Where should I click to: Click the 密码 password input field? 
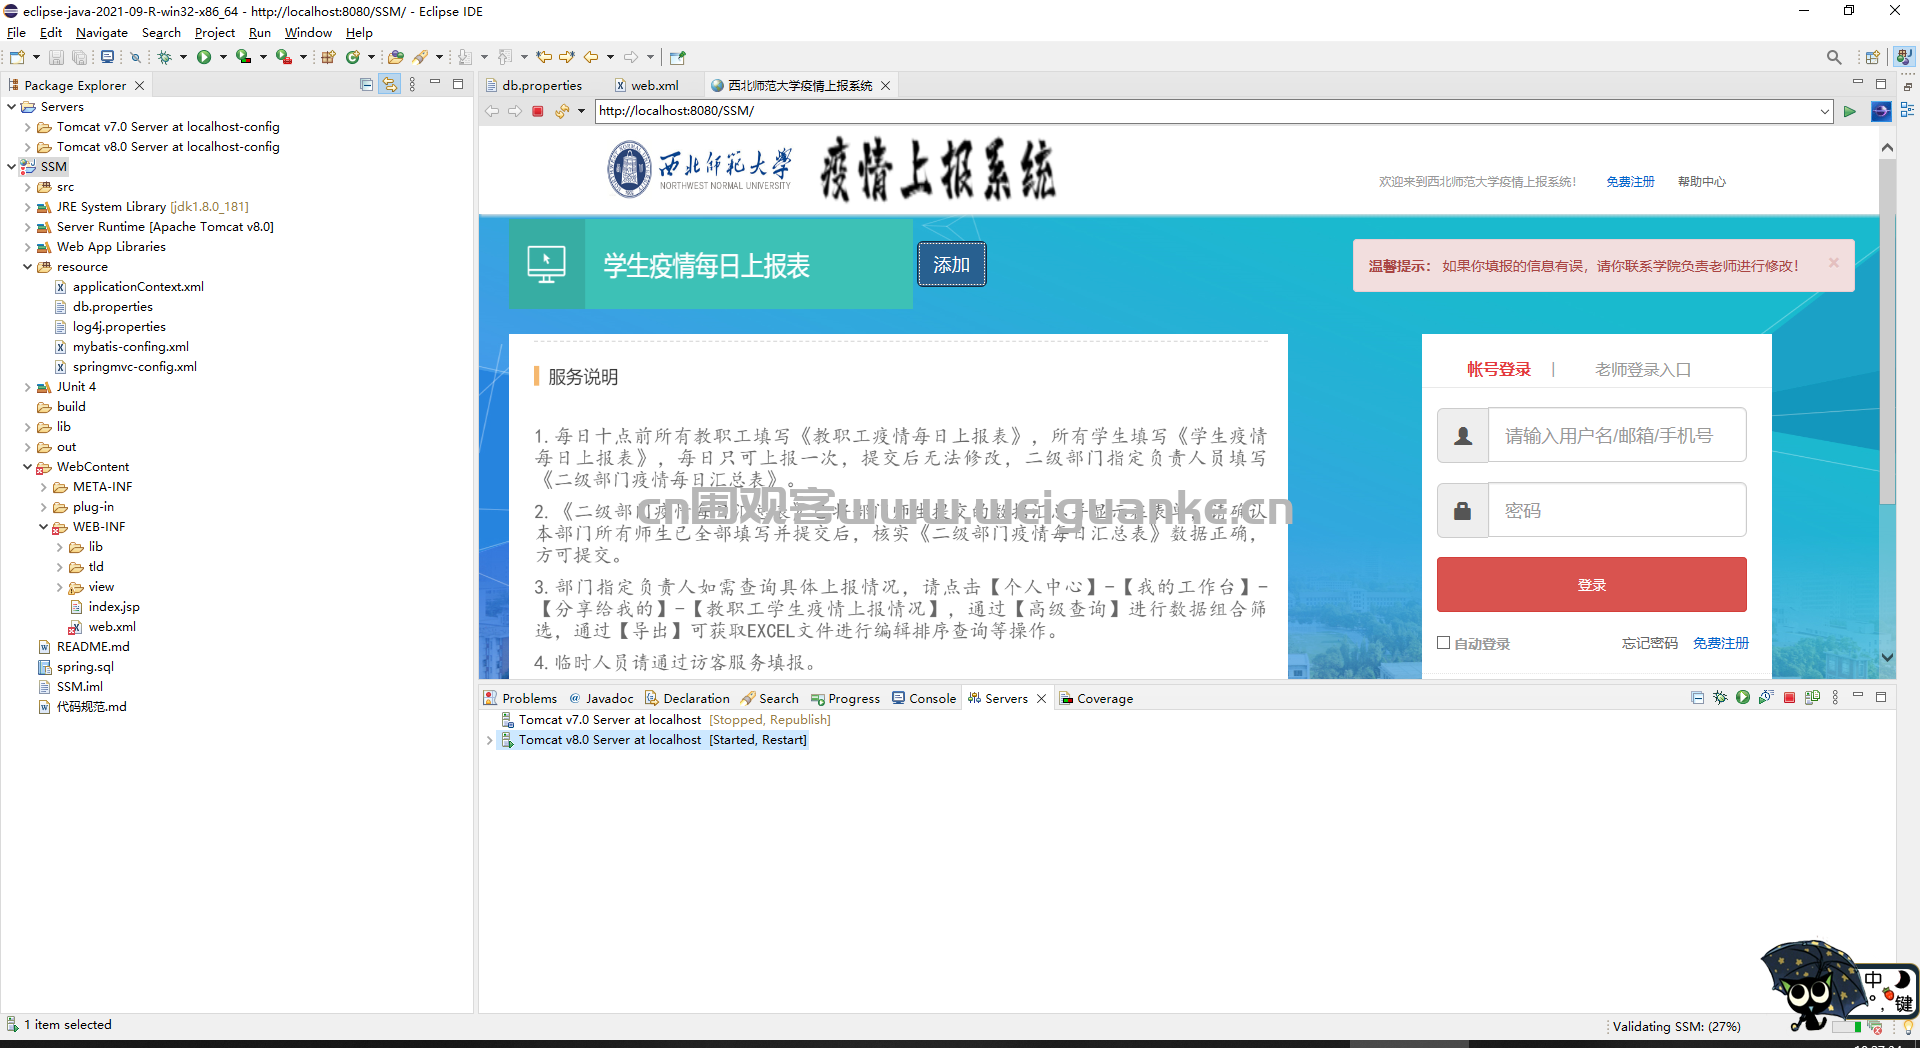coord(1617,510)
